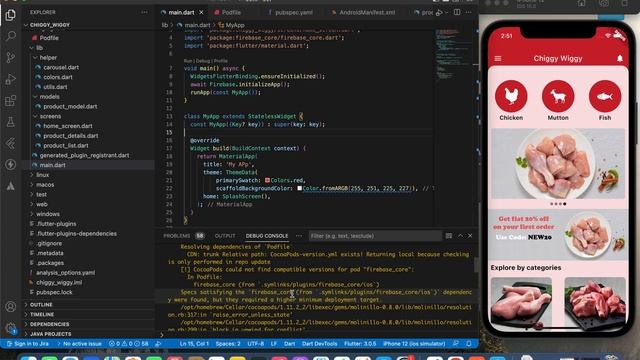This screenshot has width=640, height=360.
Task: Click No active issue in status bar
Action: click(x=79, y=344)
